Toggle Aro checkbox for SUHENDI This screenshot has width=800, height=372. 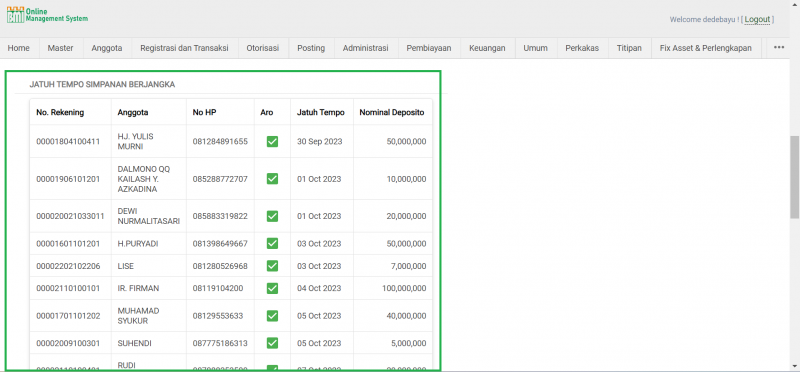point(272,343)
